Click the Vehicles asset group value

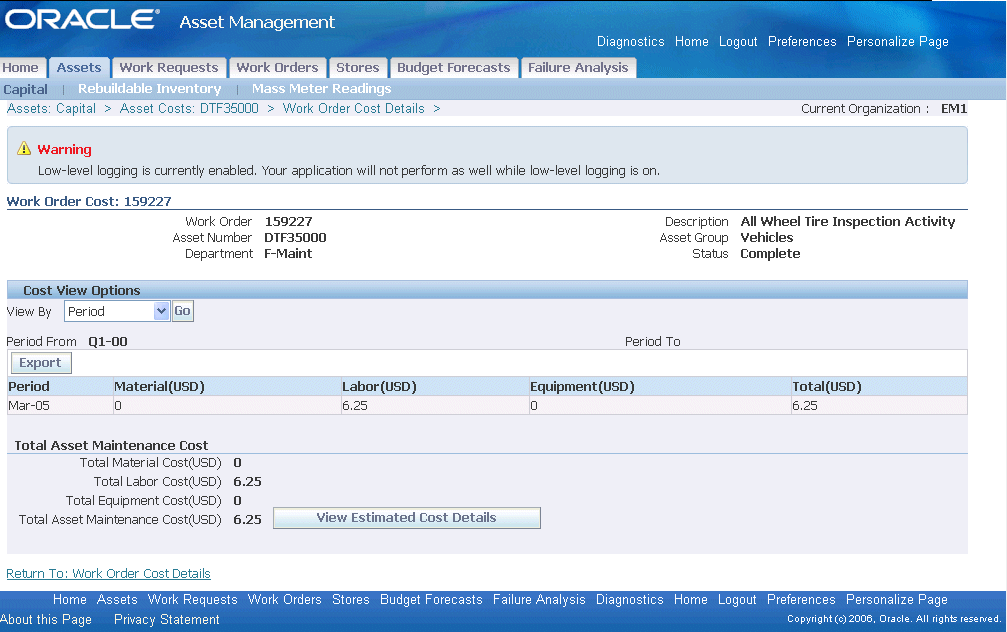(767, 238)
